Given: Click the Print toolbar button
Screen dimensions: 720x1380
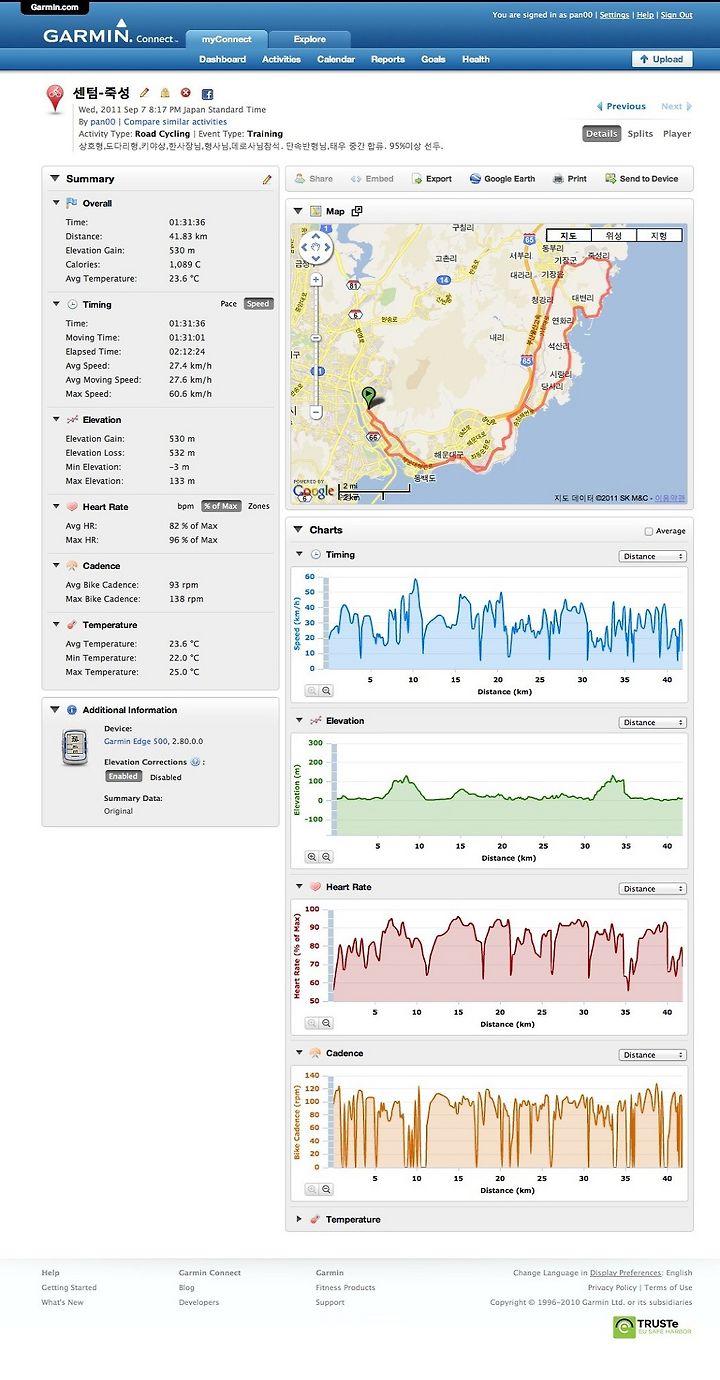Looking at the screenshot, I should click(570, 179).
